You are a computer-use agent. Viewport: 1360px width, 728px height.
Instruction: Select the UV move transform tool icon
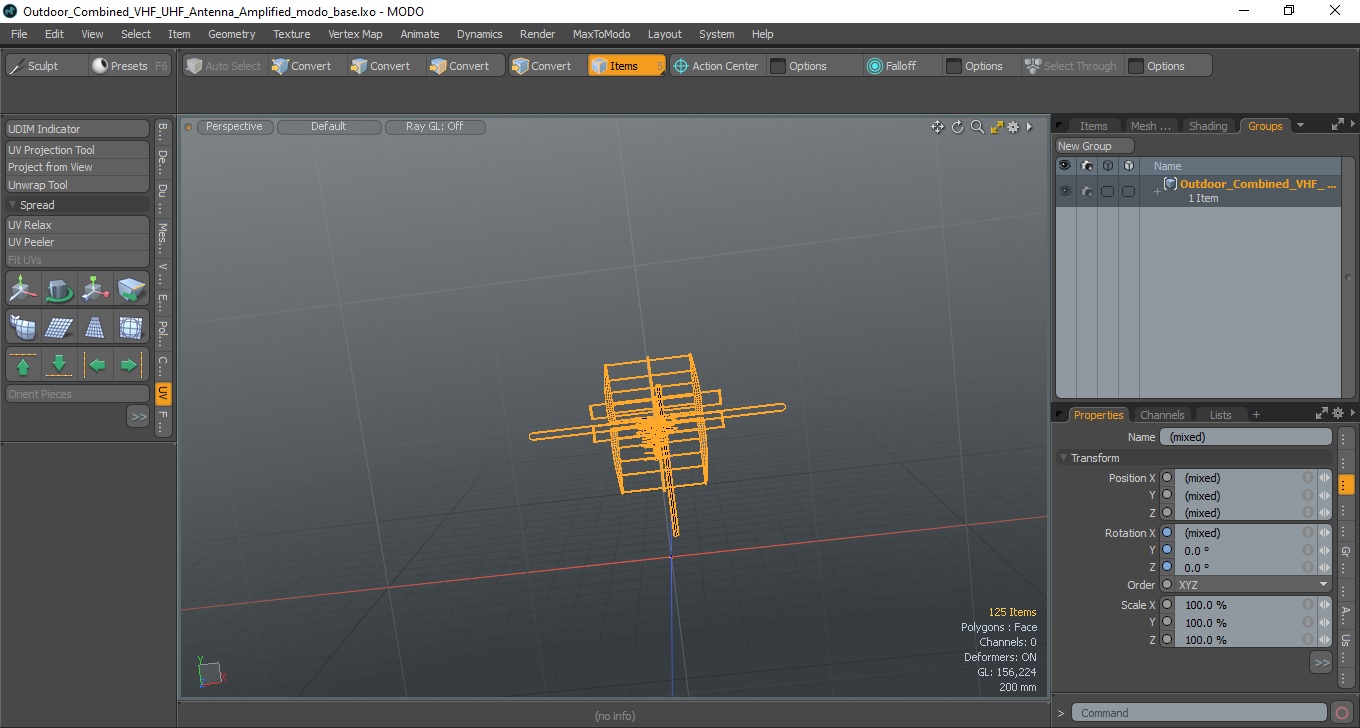click(x=24, y=289)
